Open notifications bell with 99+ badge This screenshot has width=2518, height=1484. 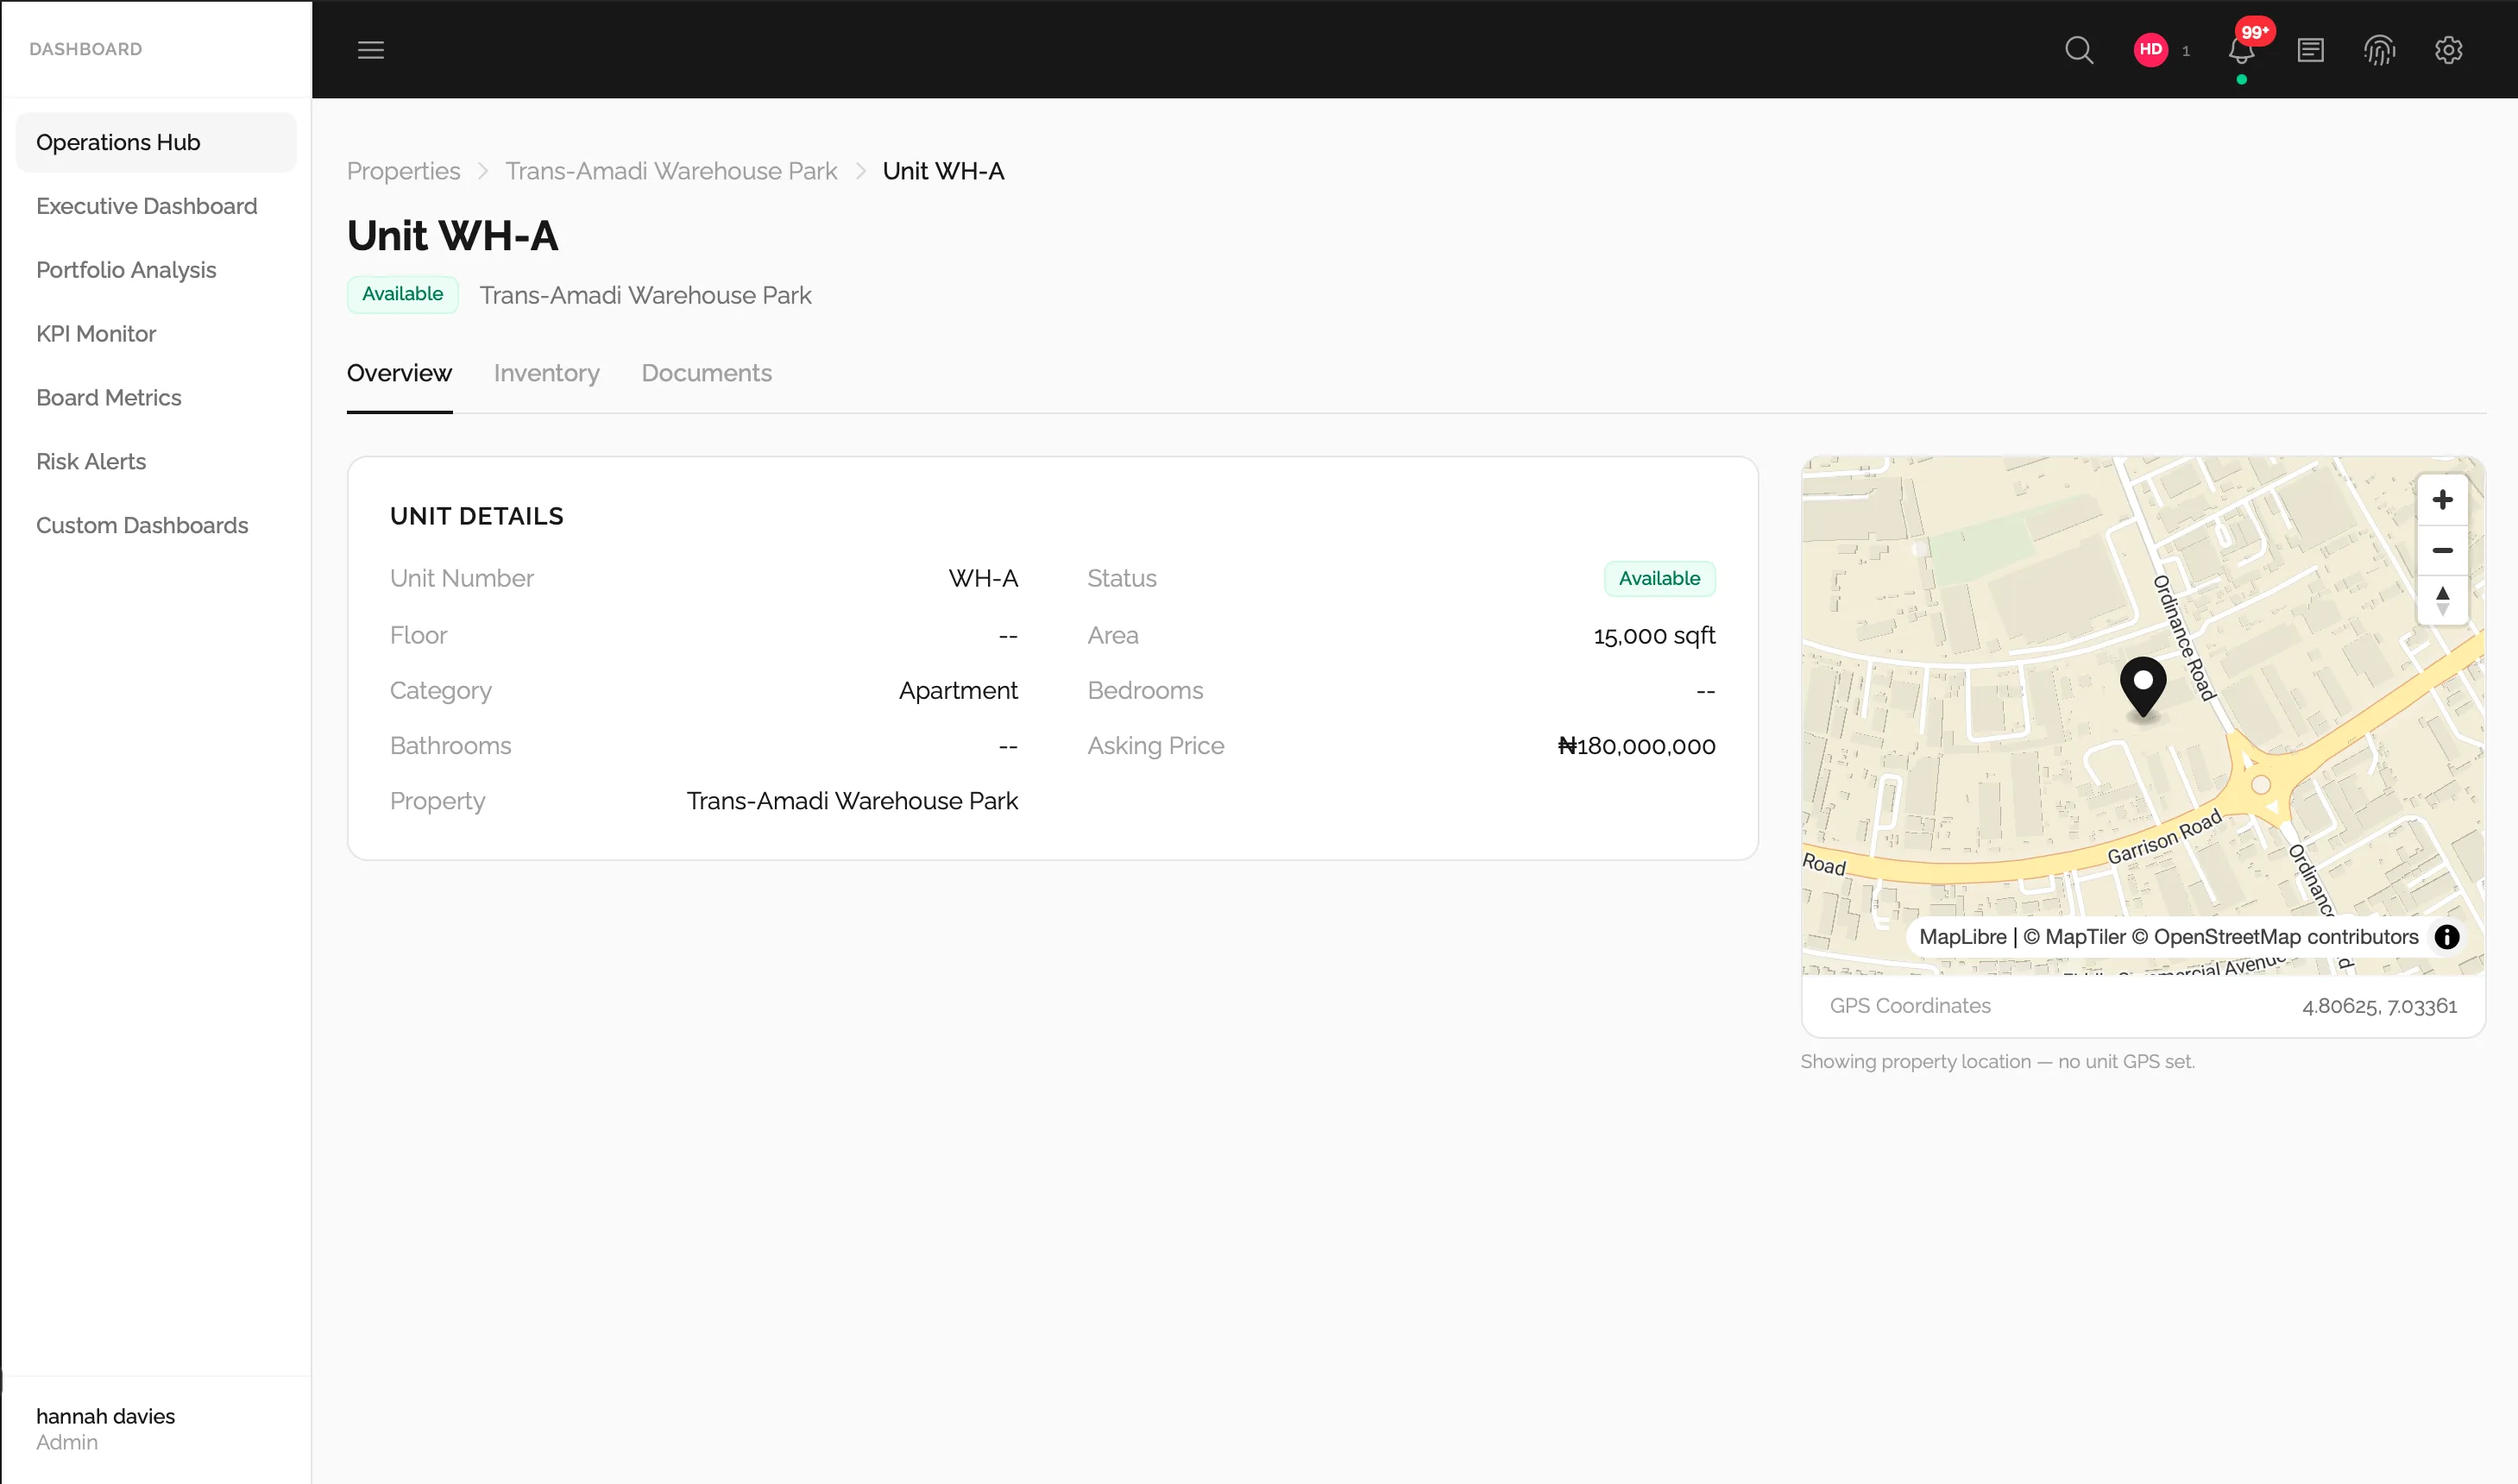(x=2241, y=50)
